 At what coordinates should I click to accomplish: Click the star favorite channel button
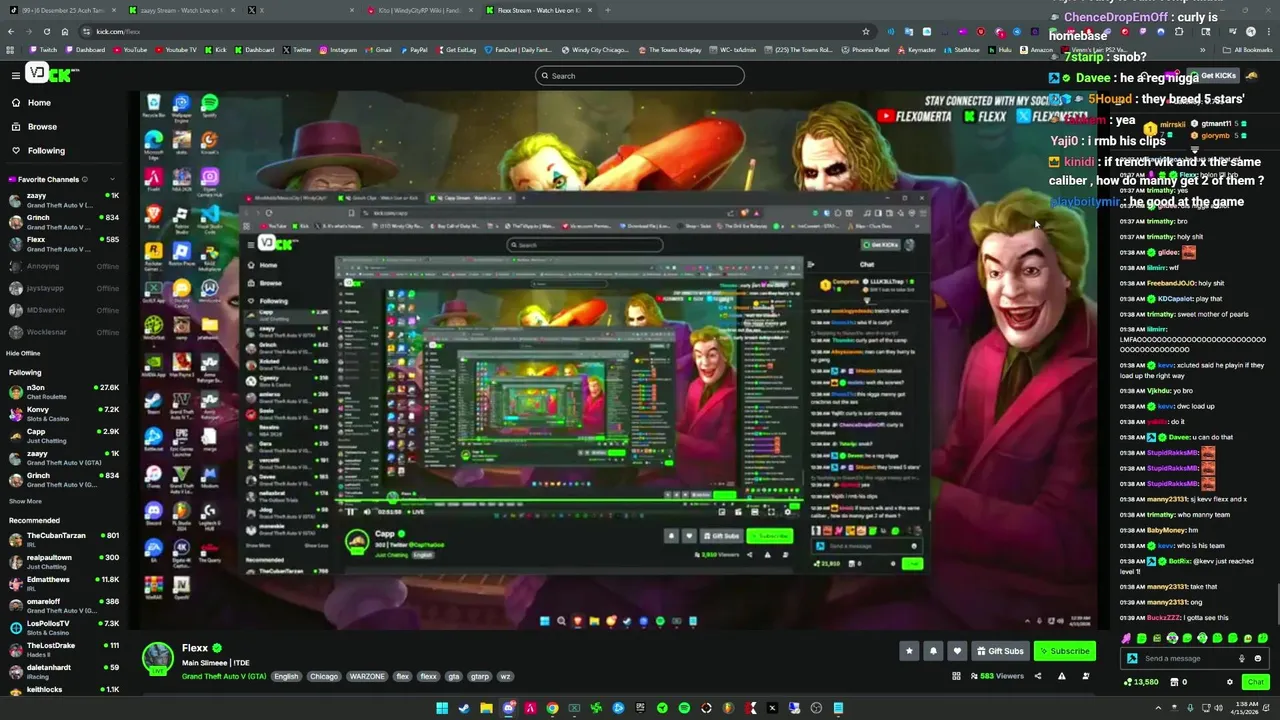point(909,651)
